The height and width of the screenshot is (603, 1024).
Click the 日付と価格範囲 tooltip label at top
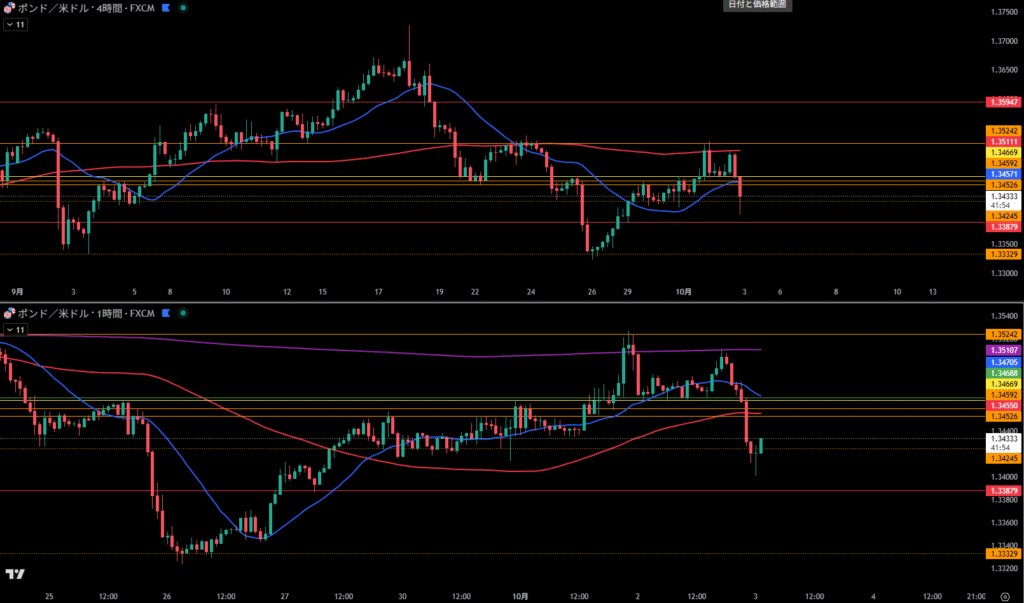(x=756, y=5)
